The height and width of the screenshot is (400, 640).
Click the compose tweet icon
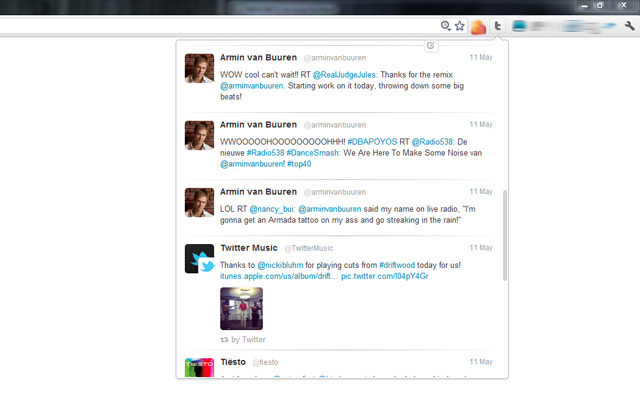pos(431,46)
